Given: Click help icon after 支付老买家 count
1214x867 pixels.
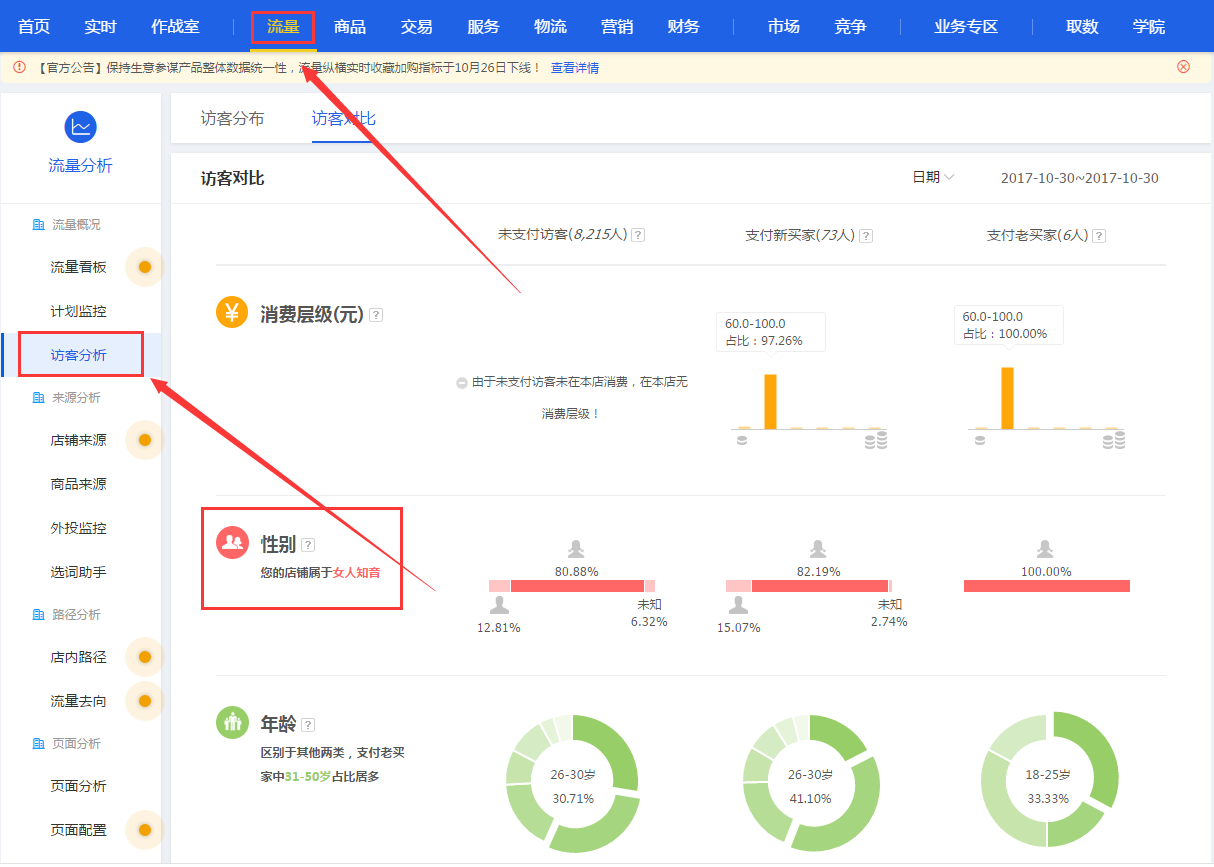Looking at the screenshot, I should pos(1099,236).
